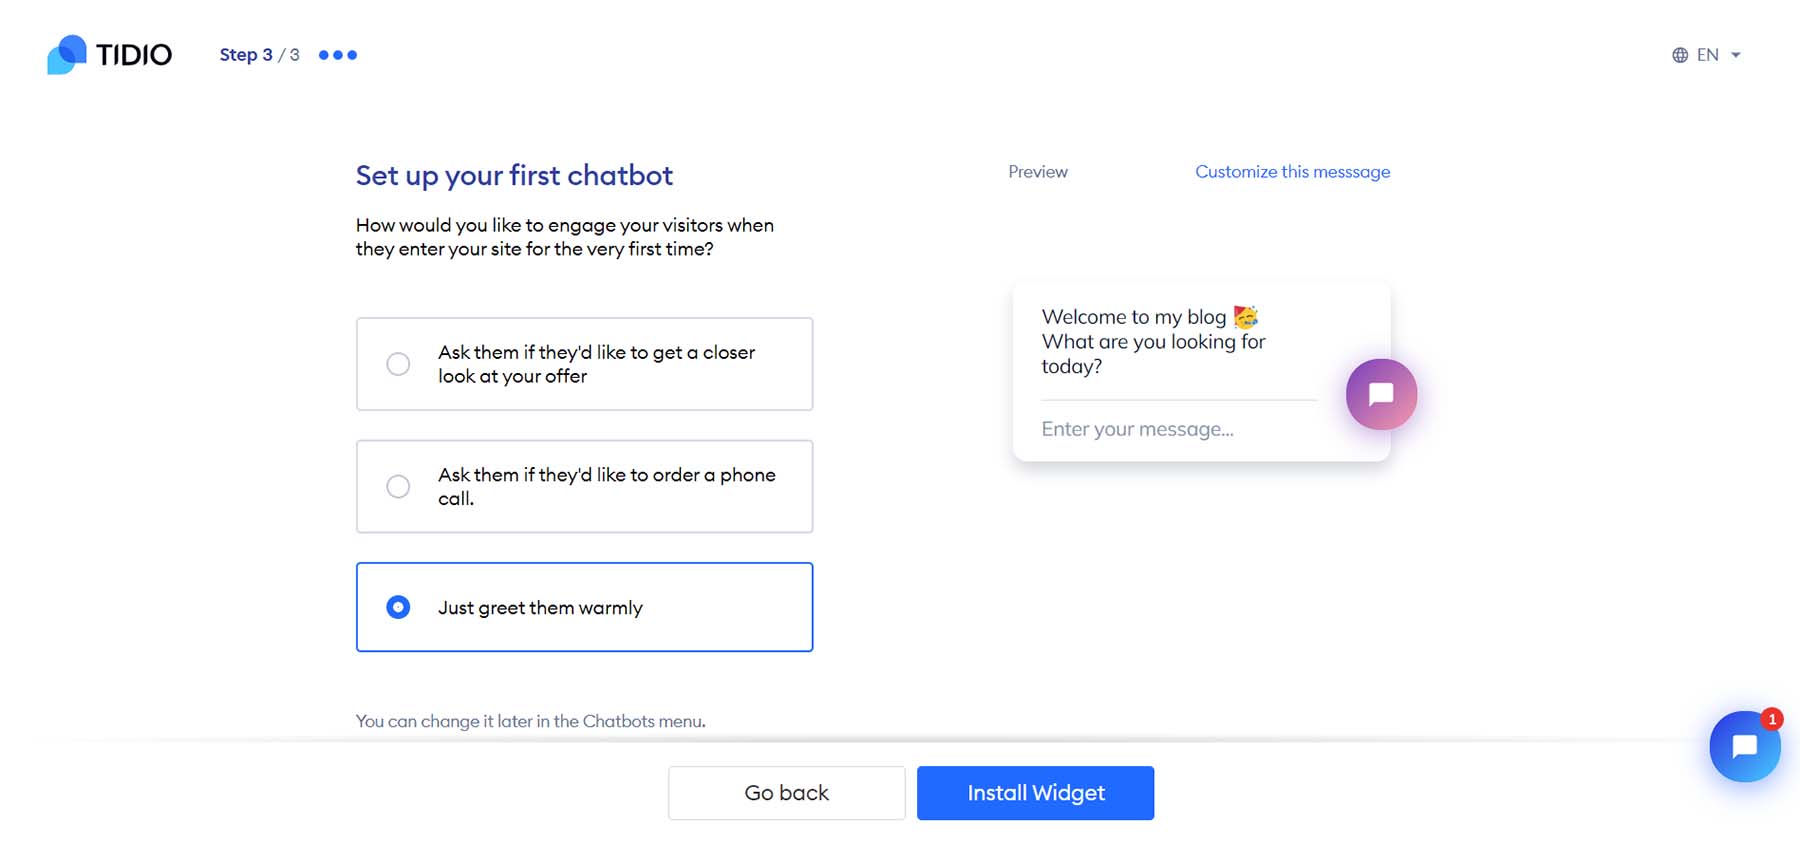The height and width of the screenshot is (843, 1800).
Task: Click the red notification badge showing 1
Action: 1772,718
